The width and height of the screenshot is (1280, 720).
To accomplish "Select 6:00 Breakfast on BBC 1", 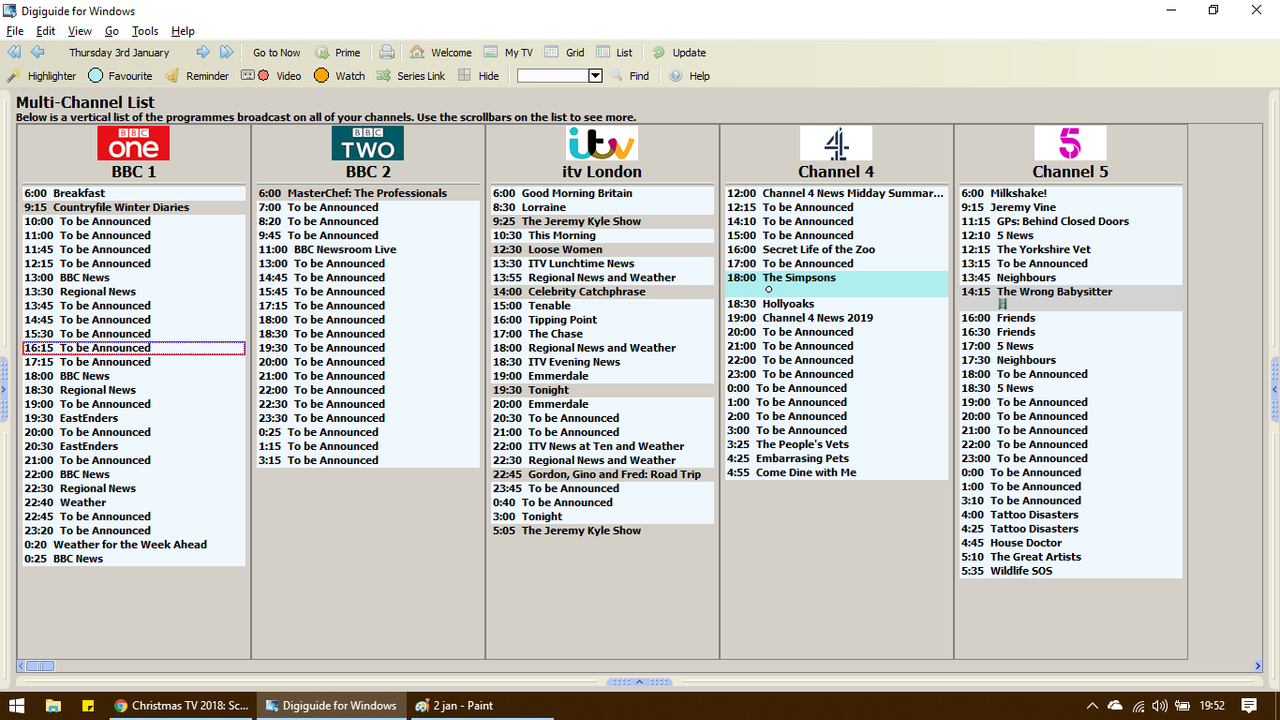I will coord(134,193).
